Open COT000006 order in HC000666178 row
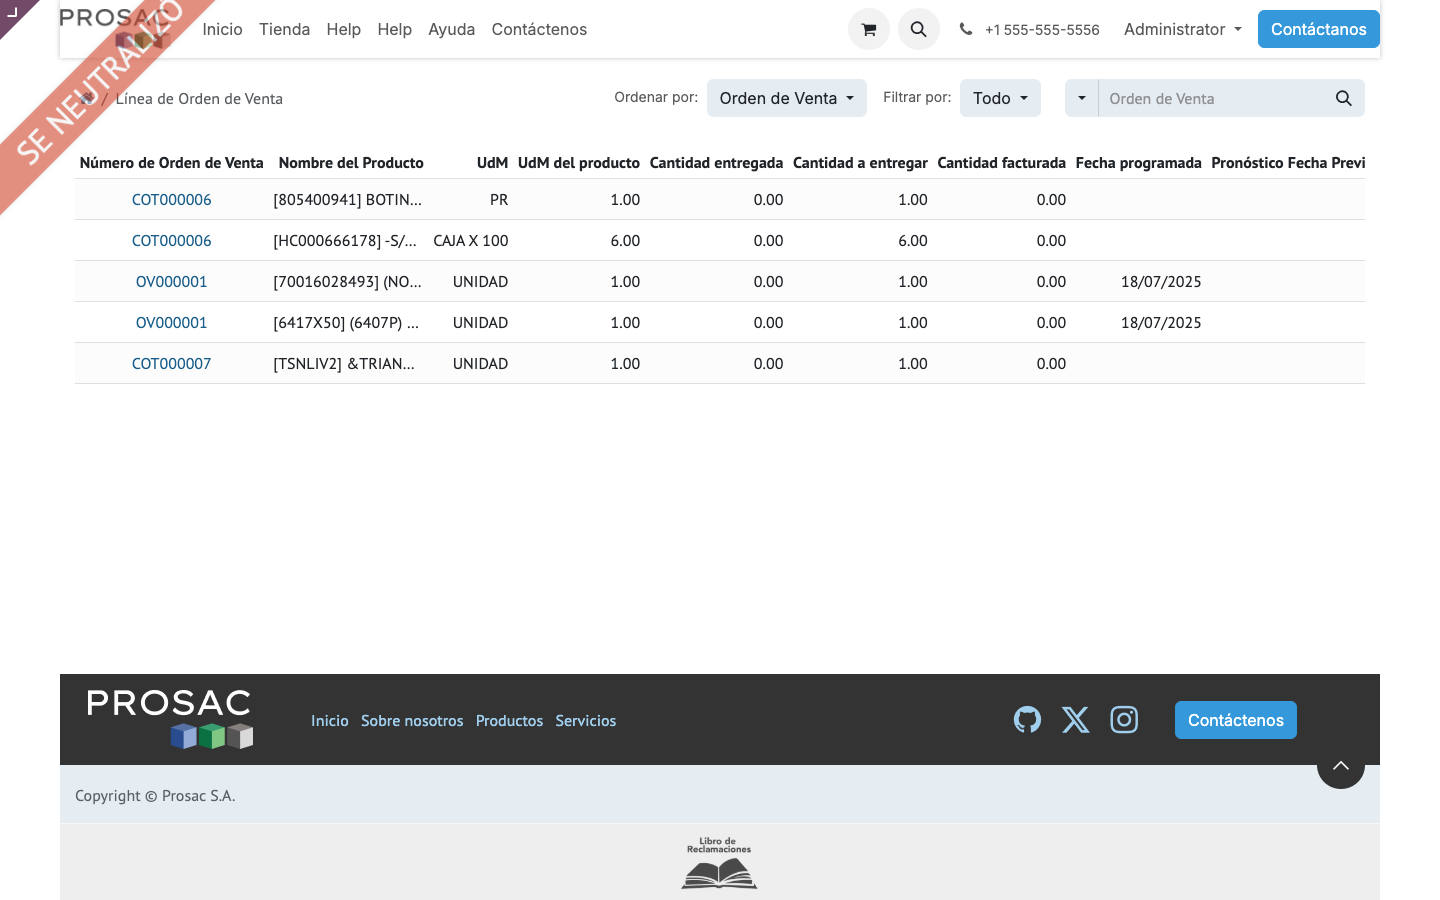The image size is (1440, 900). 171,240
